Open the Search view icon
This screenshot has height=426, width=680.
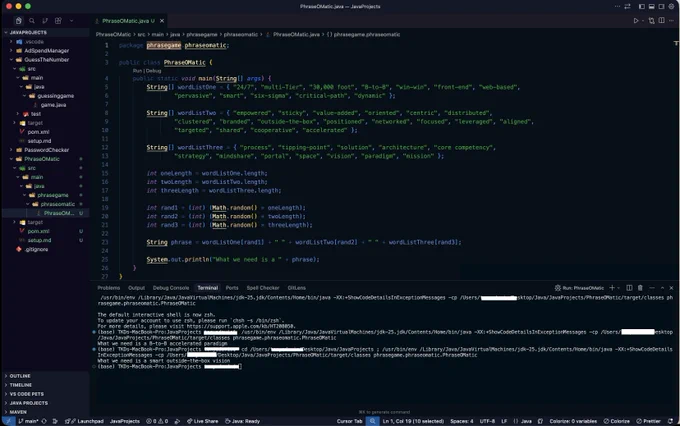click(32, 21)
